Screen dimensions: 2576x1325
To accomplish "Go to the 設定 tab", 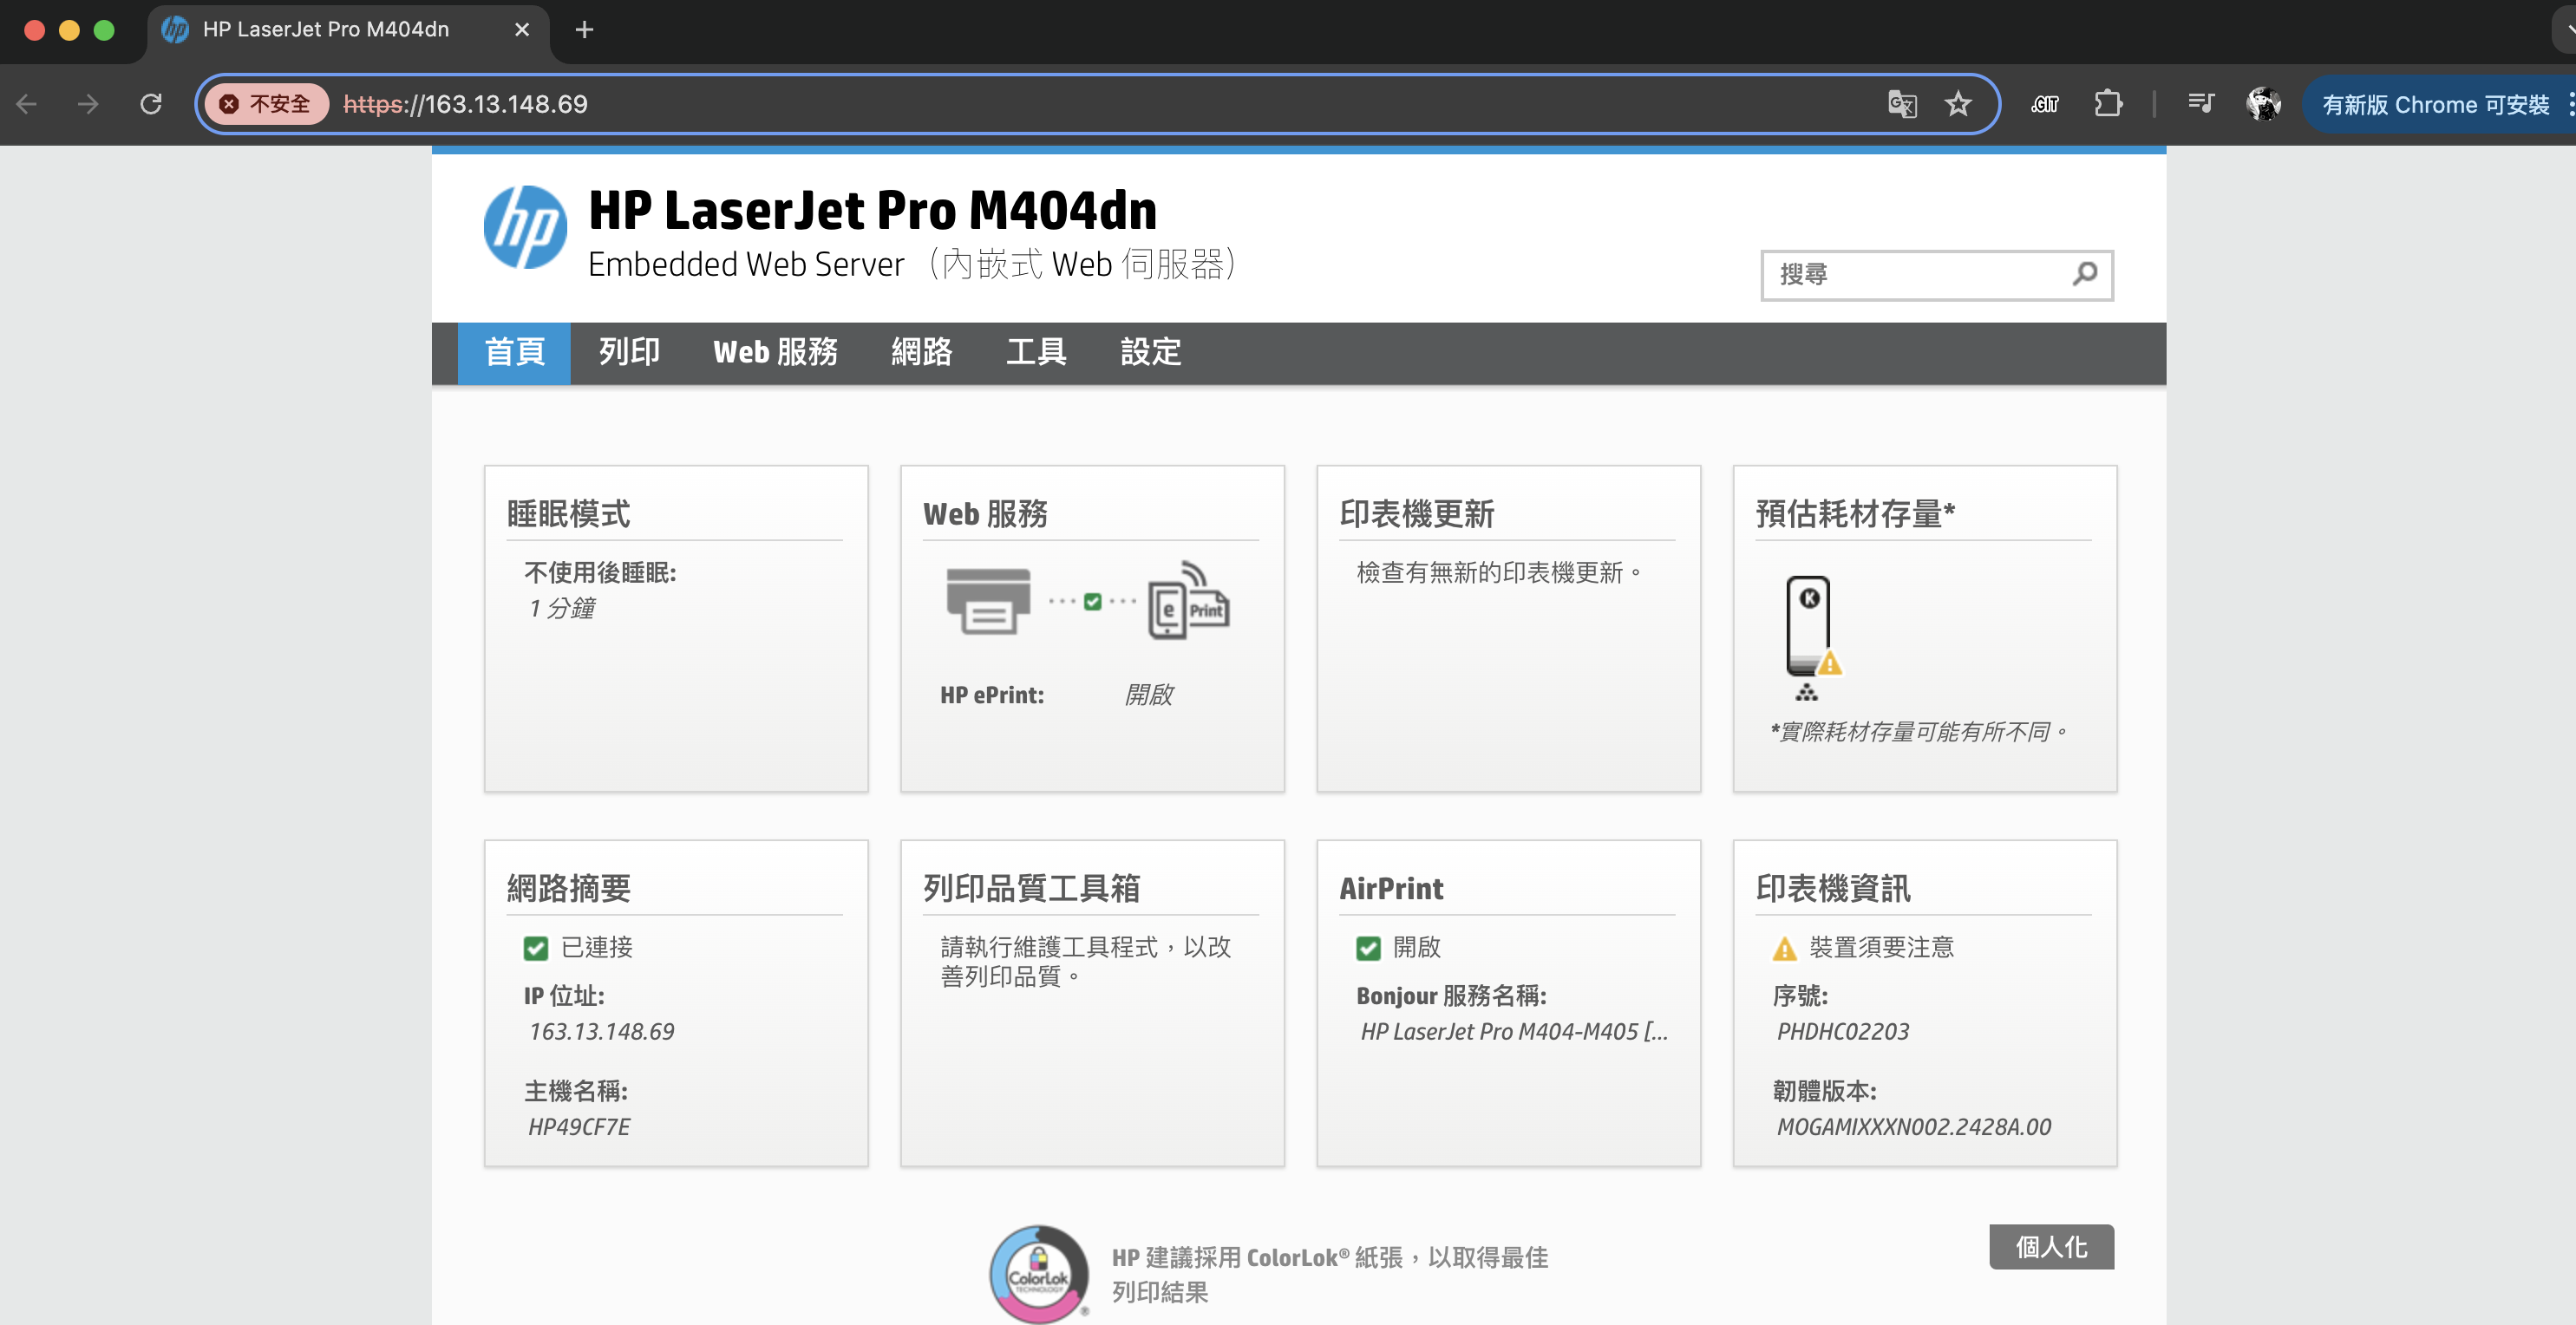I will pyautogui.click(x=1151, y=353).
